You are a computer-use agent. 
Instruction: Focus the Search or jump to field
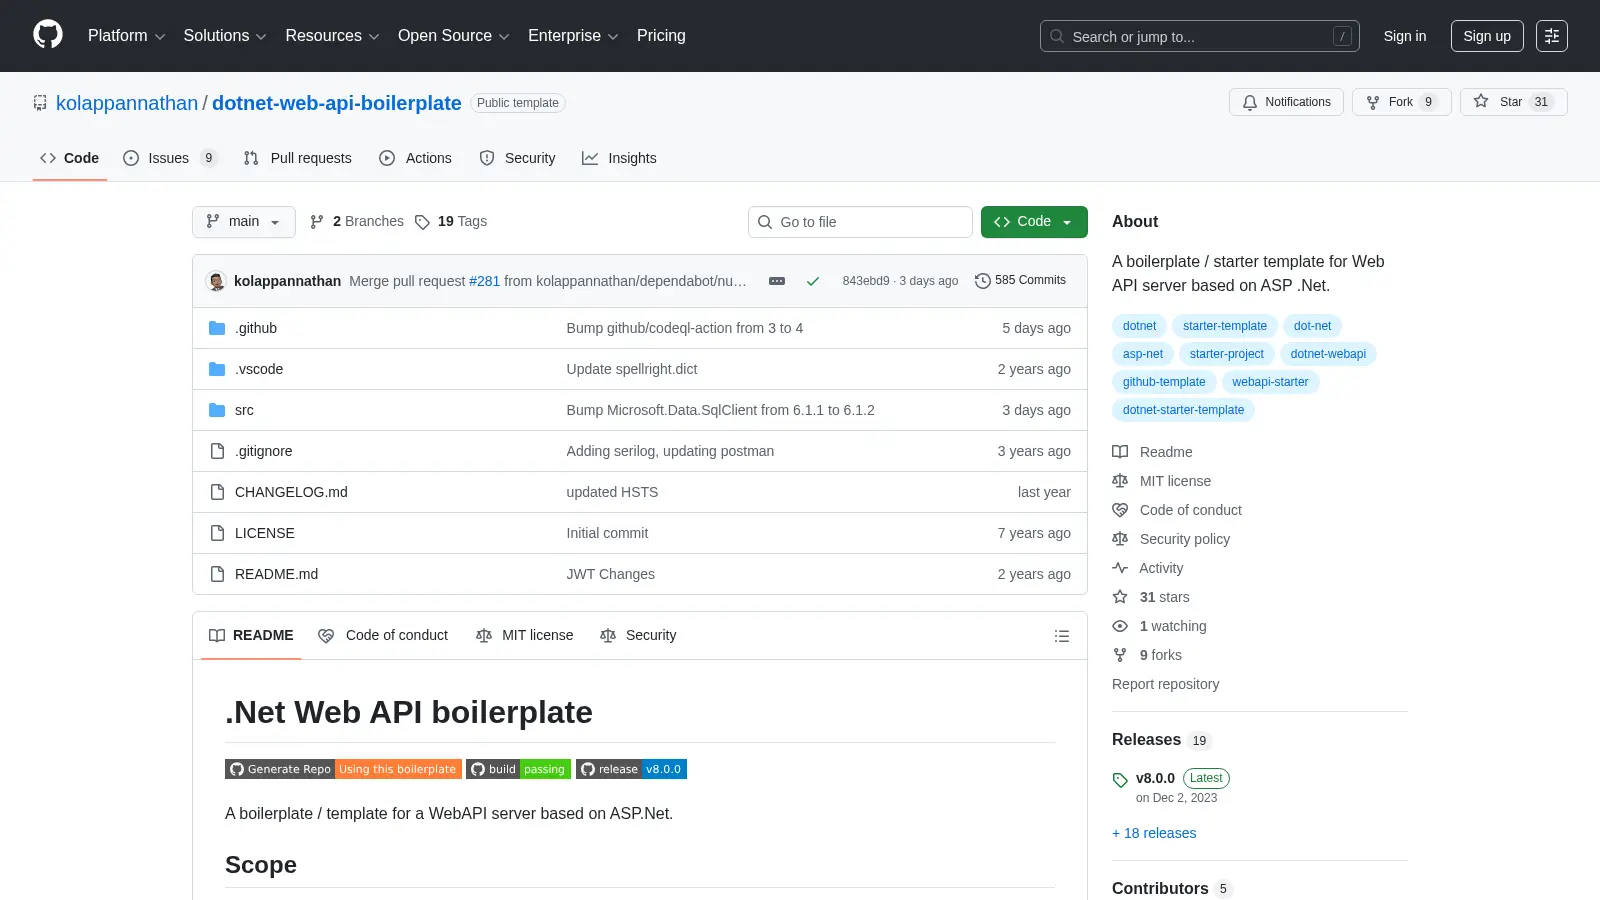pyautogui.click(x=1200, y=36)
